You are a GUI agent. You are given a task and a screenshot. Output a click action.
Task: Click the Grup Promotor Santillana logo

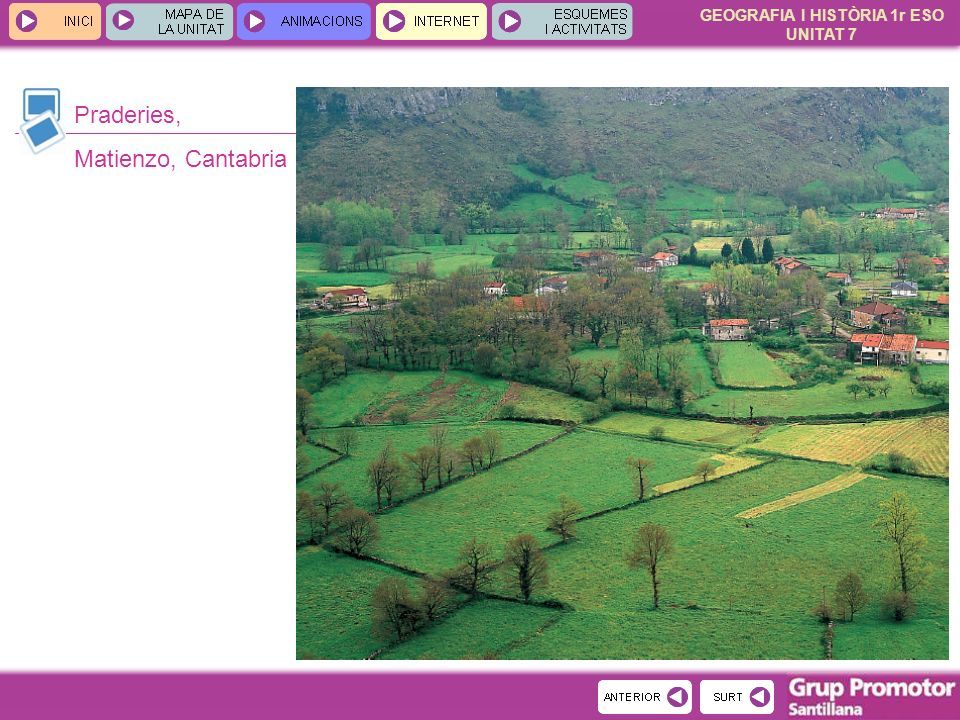[x=872, y=697]
